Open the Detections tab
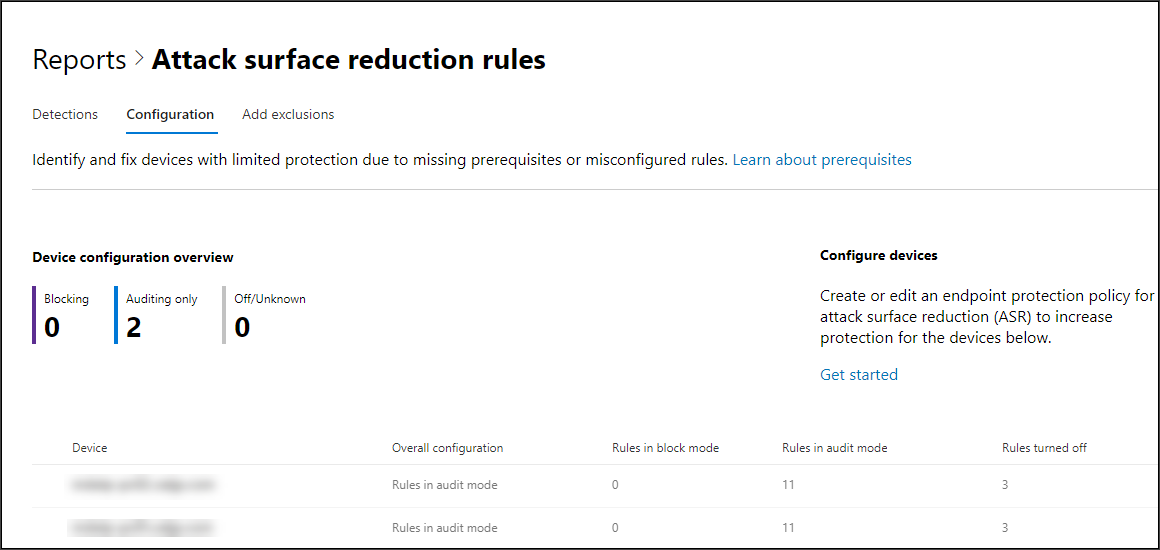The height and width of the screenshot is (550, 1160). pos(65,115)
